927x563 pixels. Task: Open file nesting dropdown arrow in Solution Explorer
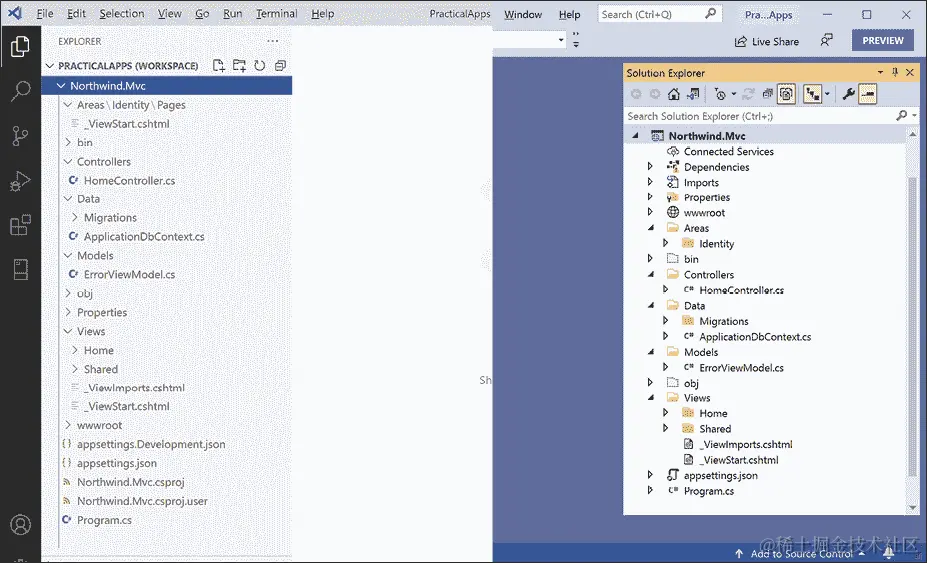pyautogui.click(x=826, y=94)
